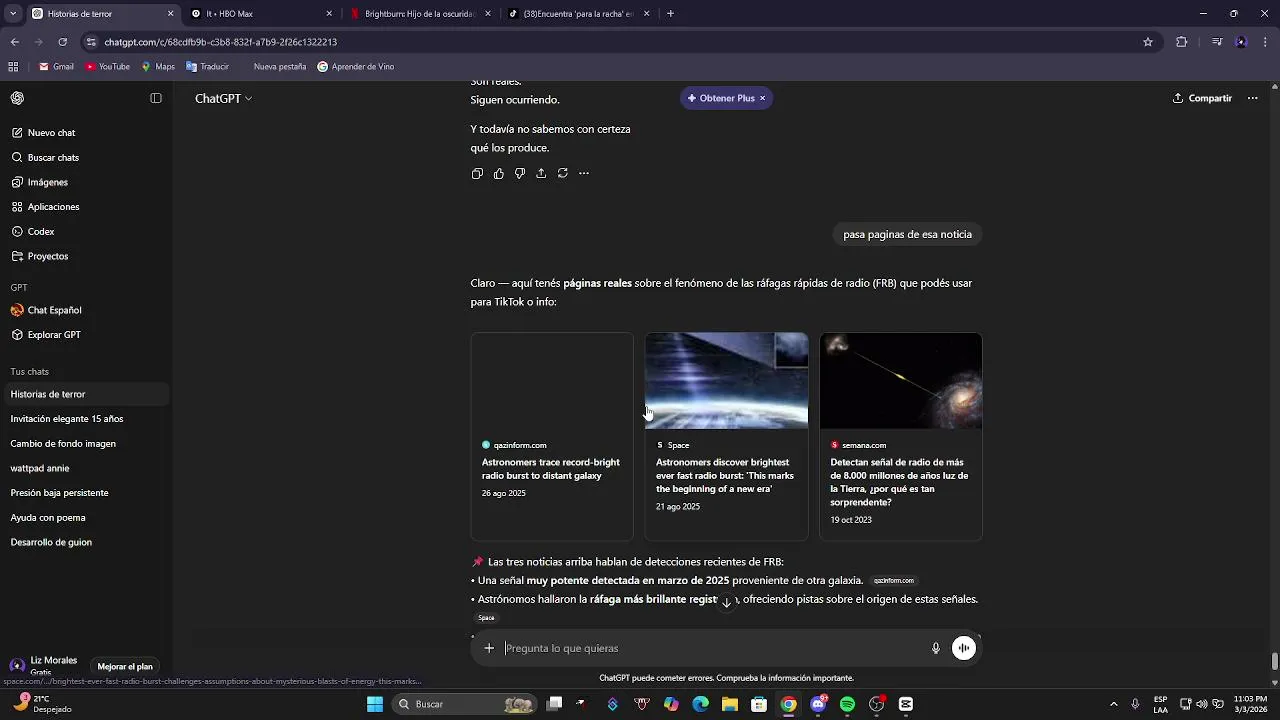Viewport: 1280px width, 720px height.
Task: Open the 'Cambio de fondo imagen' chat
Action: click(x=85, y=444)
